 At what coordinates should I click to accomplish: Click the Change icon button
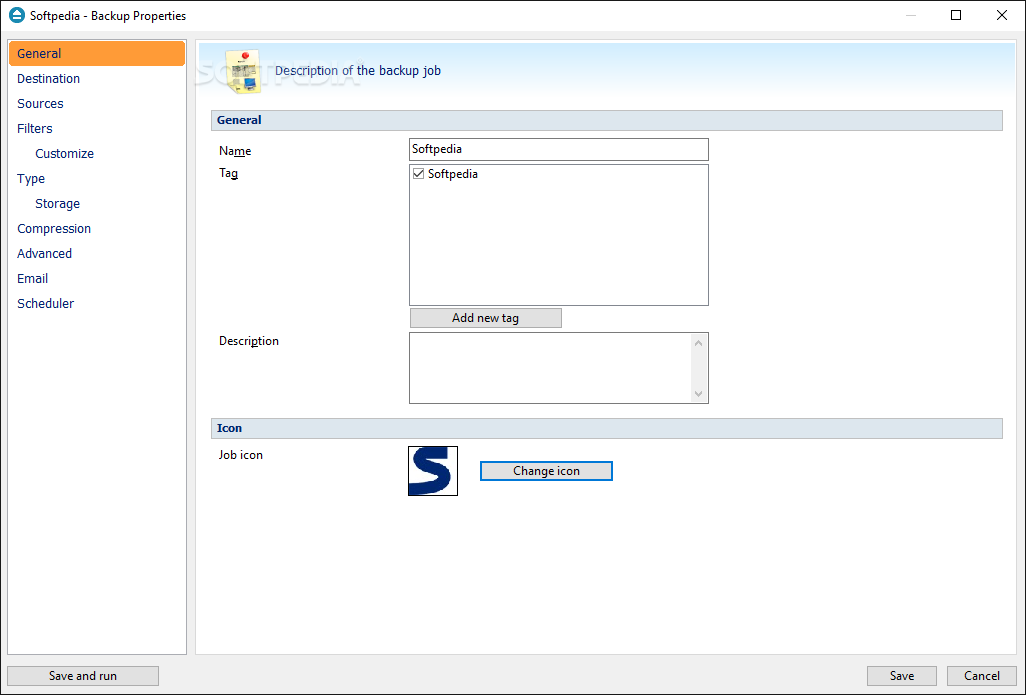[546, 471]
